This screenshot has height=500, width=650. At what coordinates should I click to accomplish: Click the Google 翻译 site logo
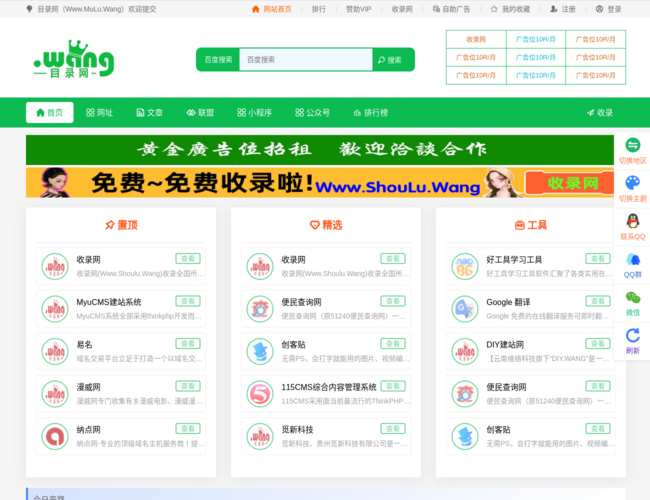tap(465, 309)
